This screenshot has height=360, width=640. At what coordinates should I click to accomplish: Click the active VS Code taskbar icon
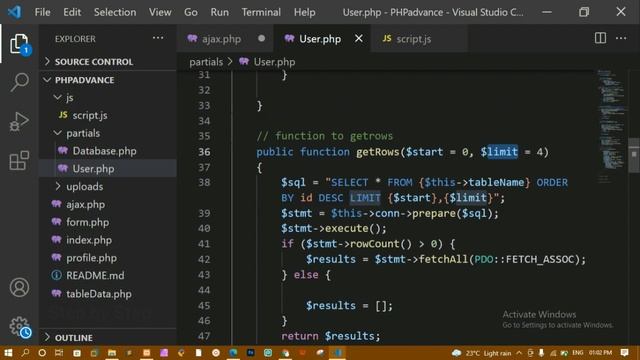pos(337,353)
